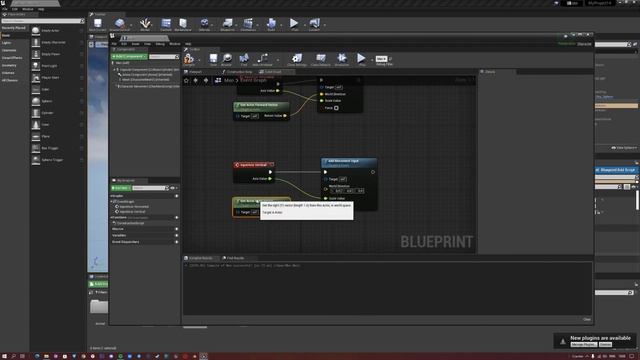Screen dimensions: 640x360
Task: Click the Components search field
Action: [x=163, y=57]
